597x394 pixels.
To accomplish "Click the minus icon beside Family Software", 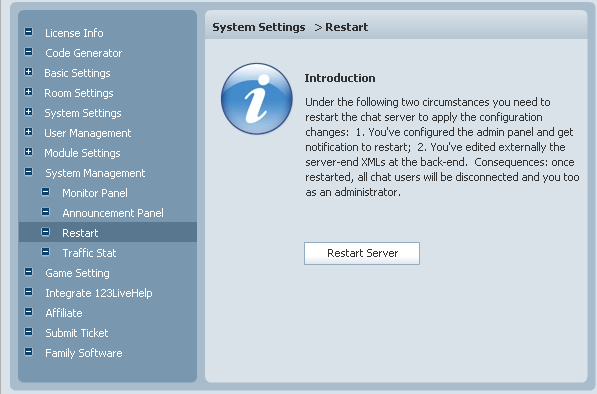I will pos(29,352).
